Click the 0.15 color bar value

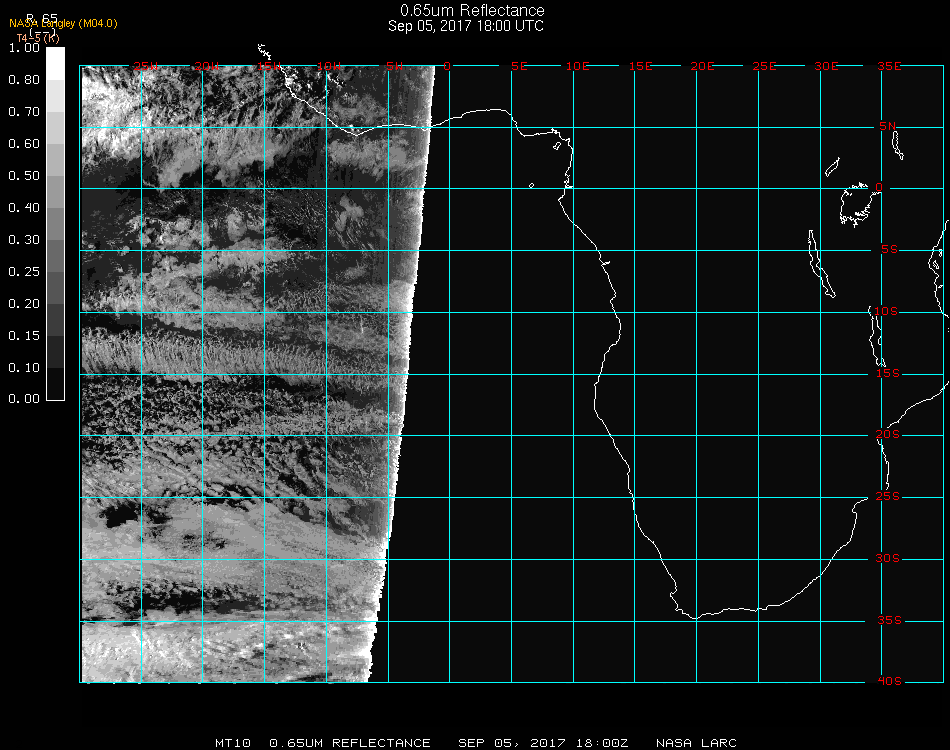click(x=24, y=336)
